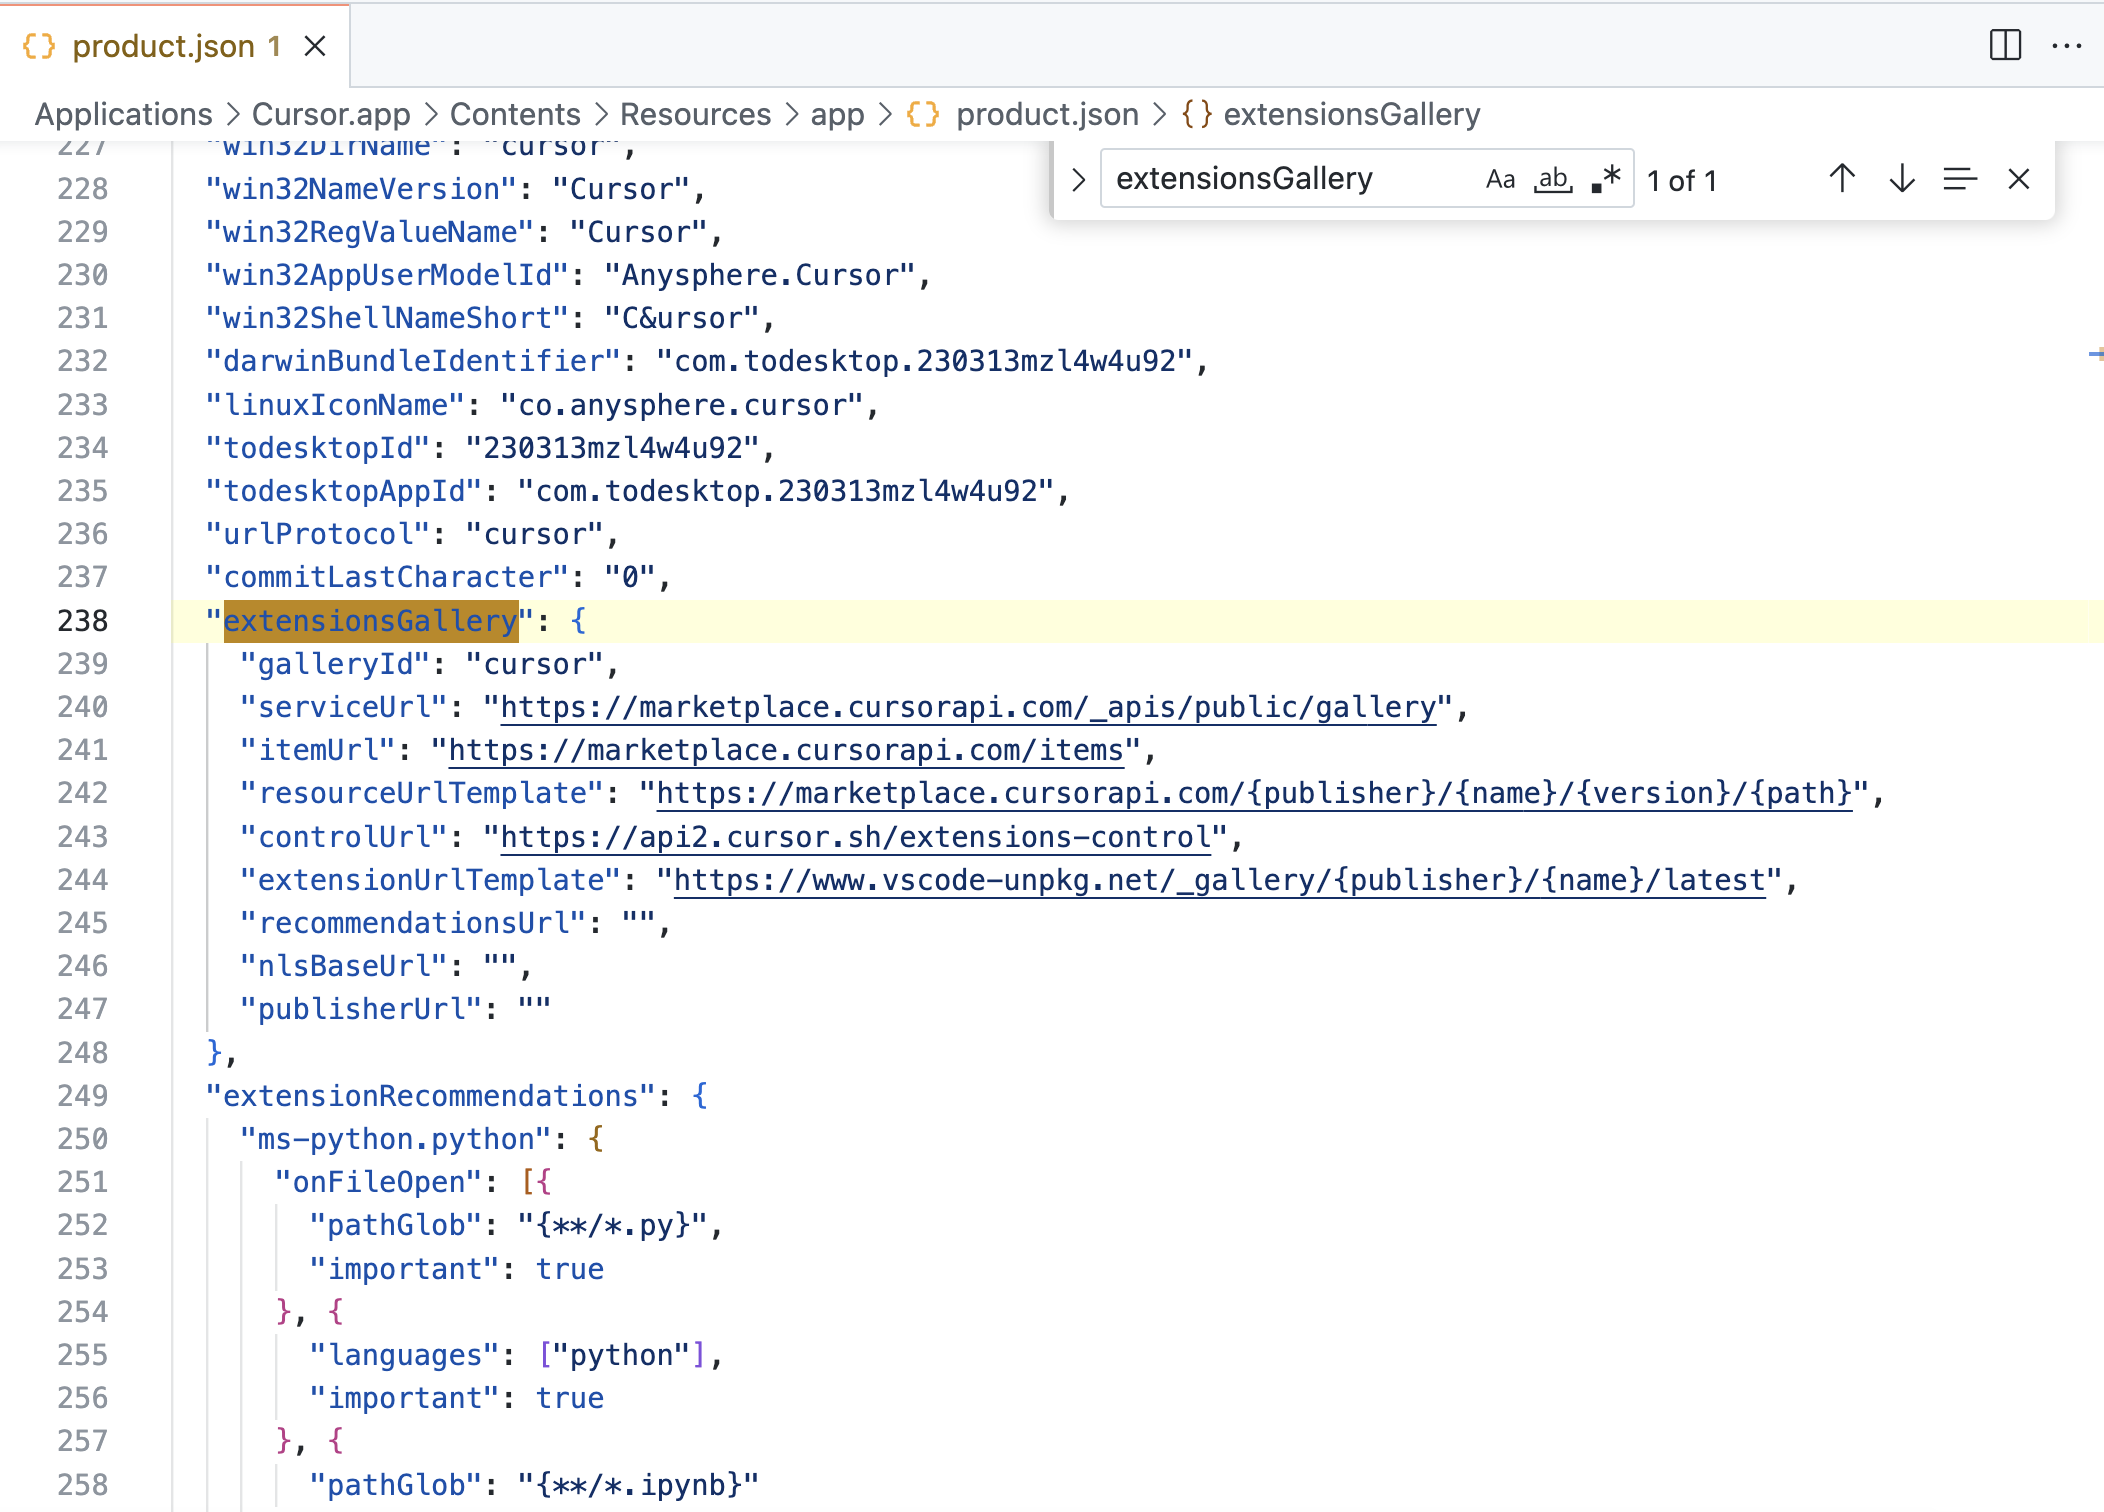Click "true" value on line 253
This screenshot has width=2104, height=1512.
tap(570, 1269)
